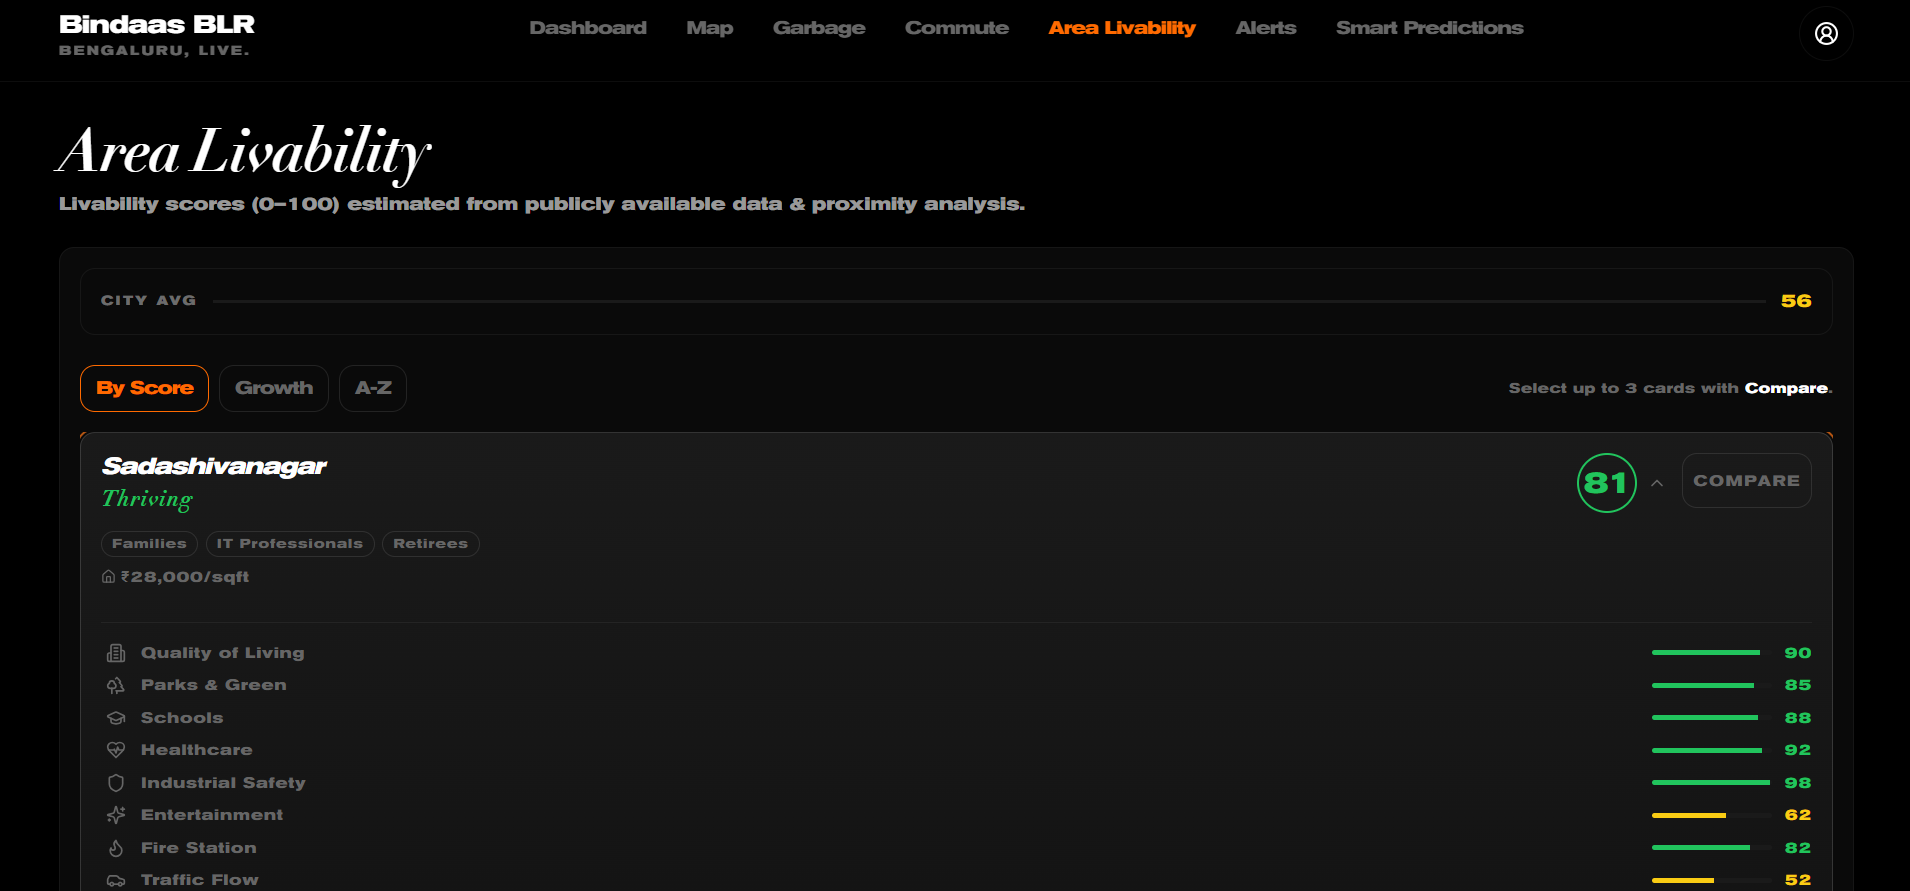1910x891 pixels.
Task: Click the Traffic Flow car icon
Action: point(116,880)
